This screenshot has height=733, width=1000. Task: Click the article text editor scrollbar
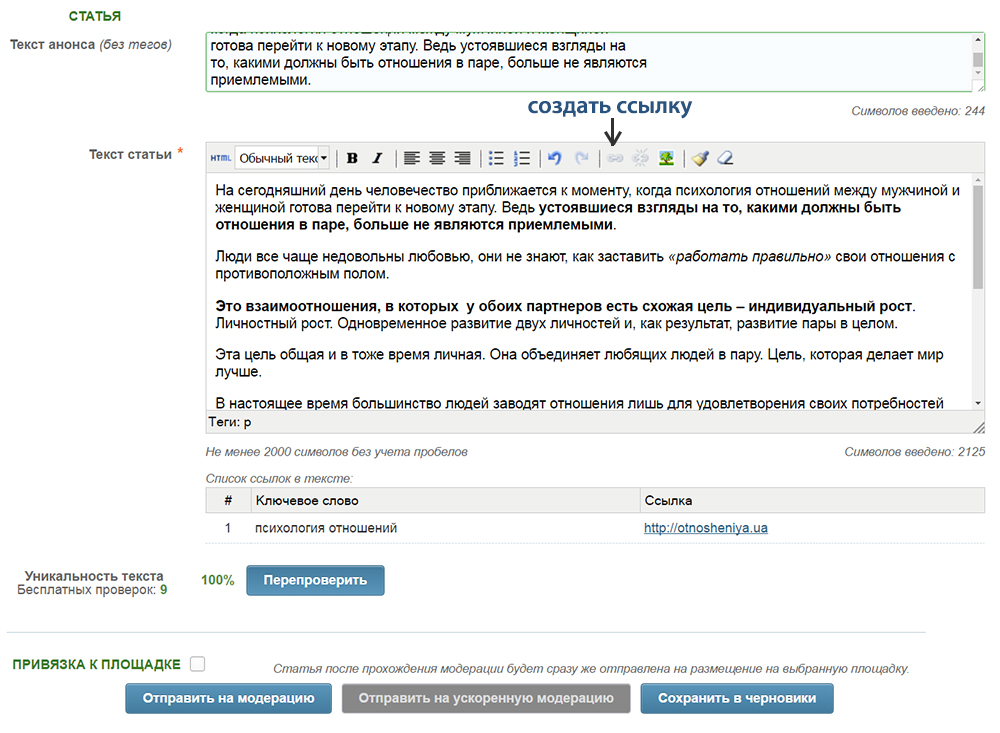pos(978,290)
